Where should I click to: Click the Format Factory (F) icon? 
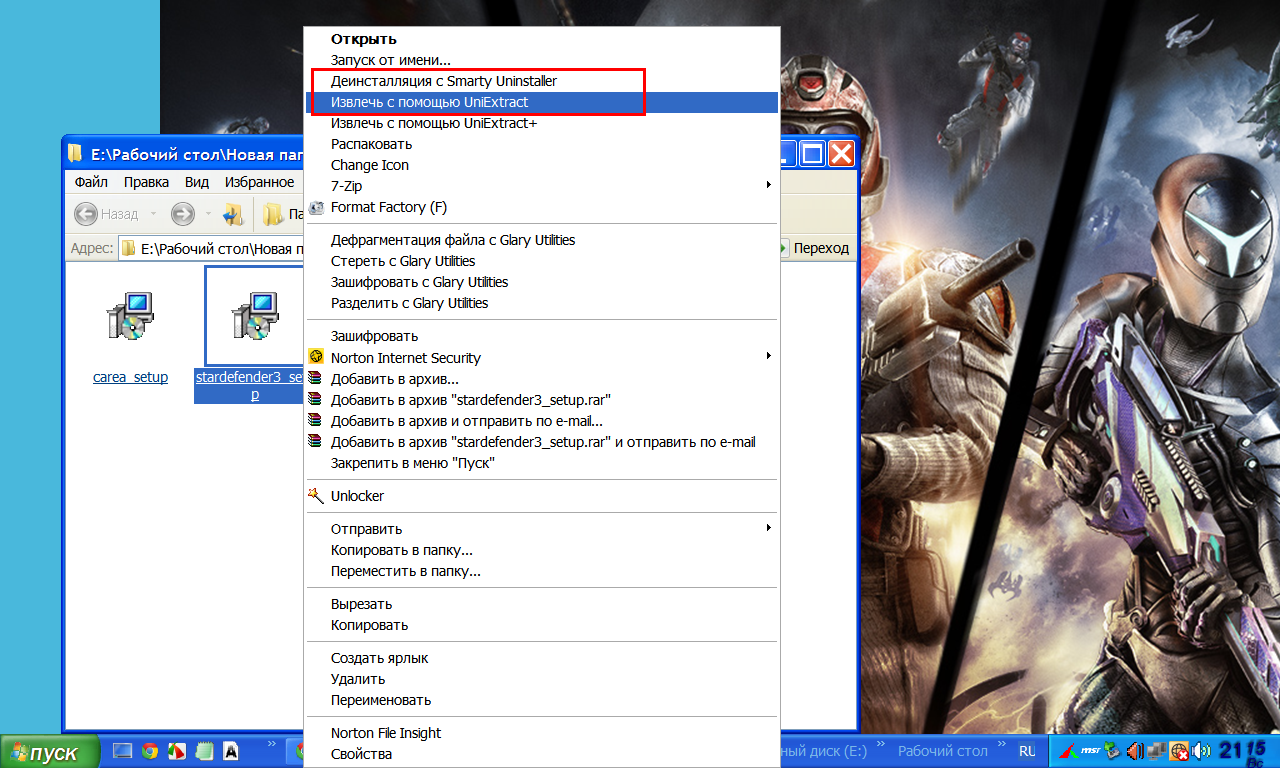317,207
